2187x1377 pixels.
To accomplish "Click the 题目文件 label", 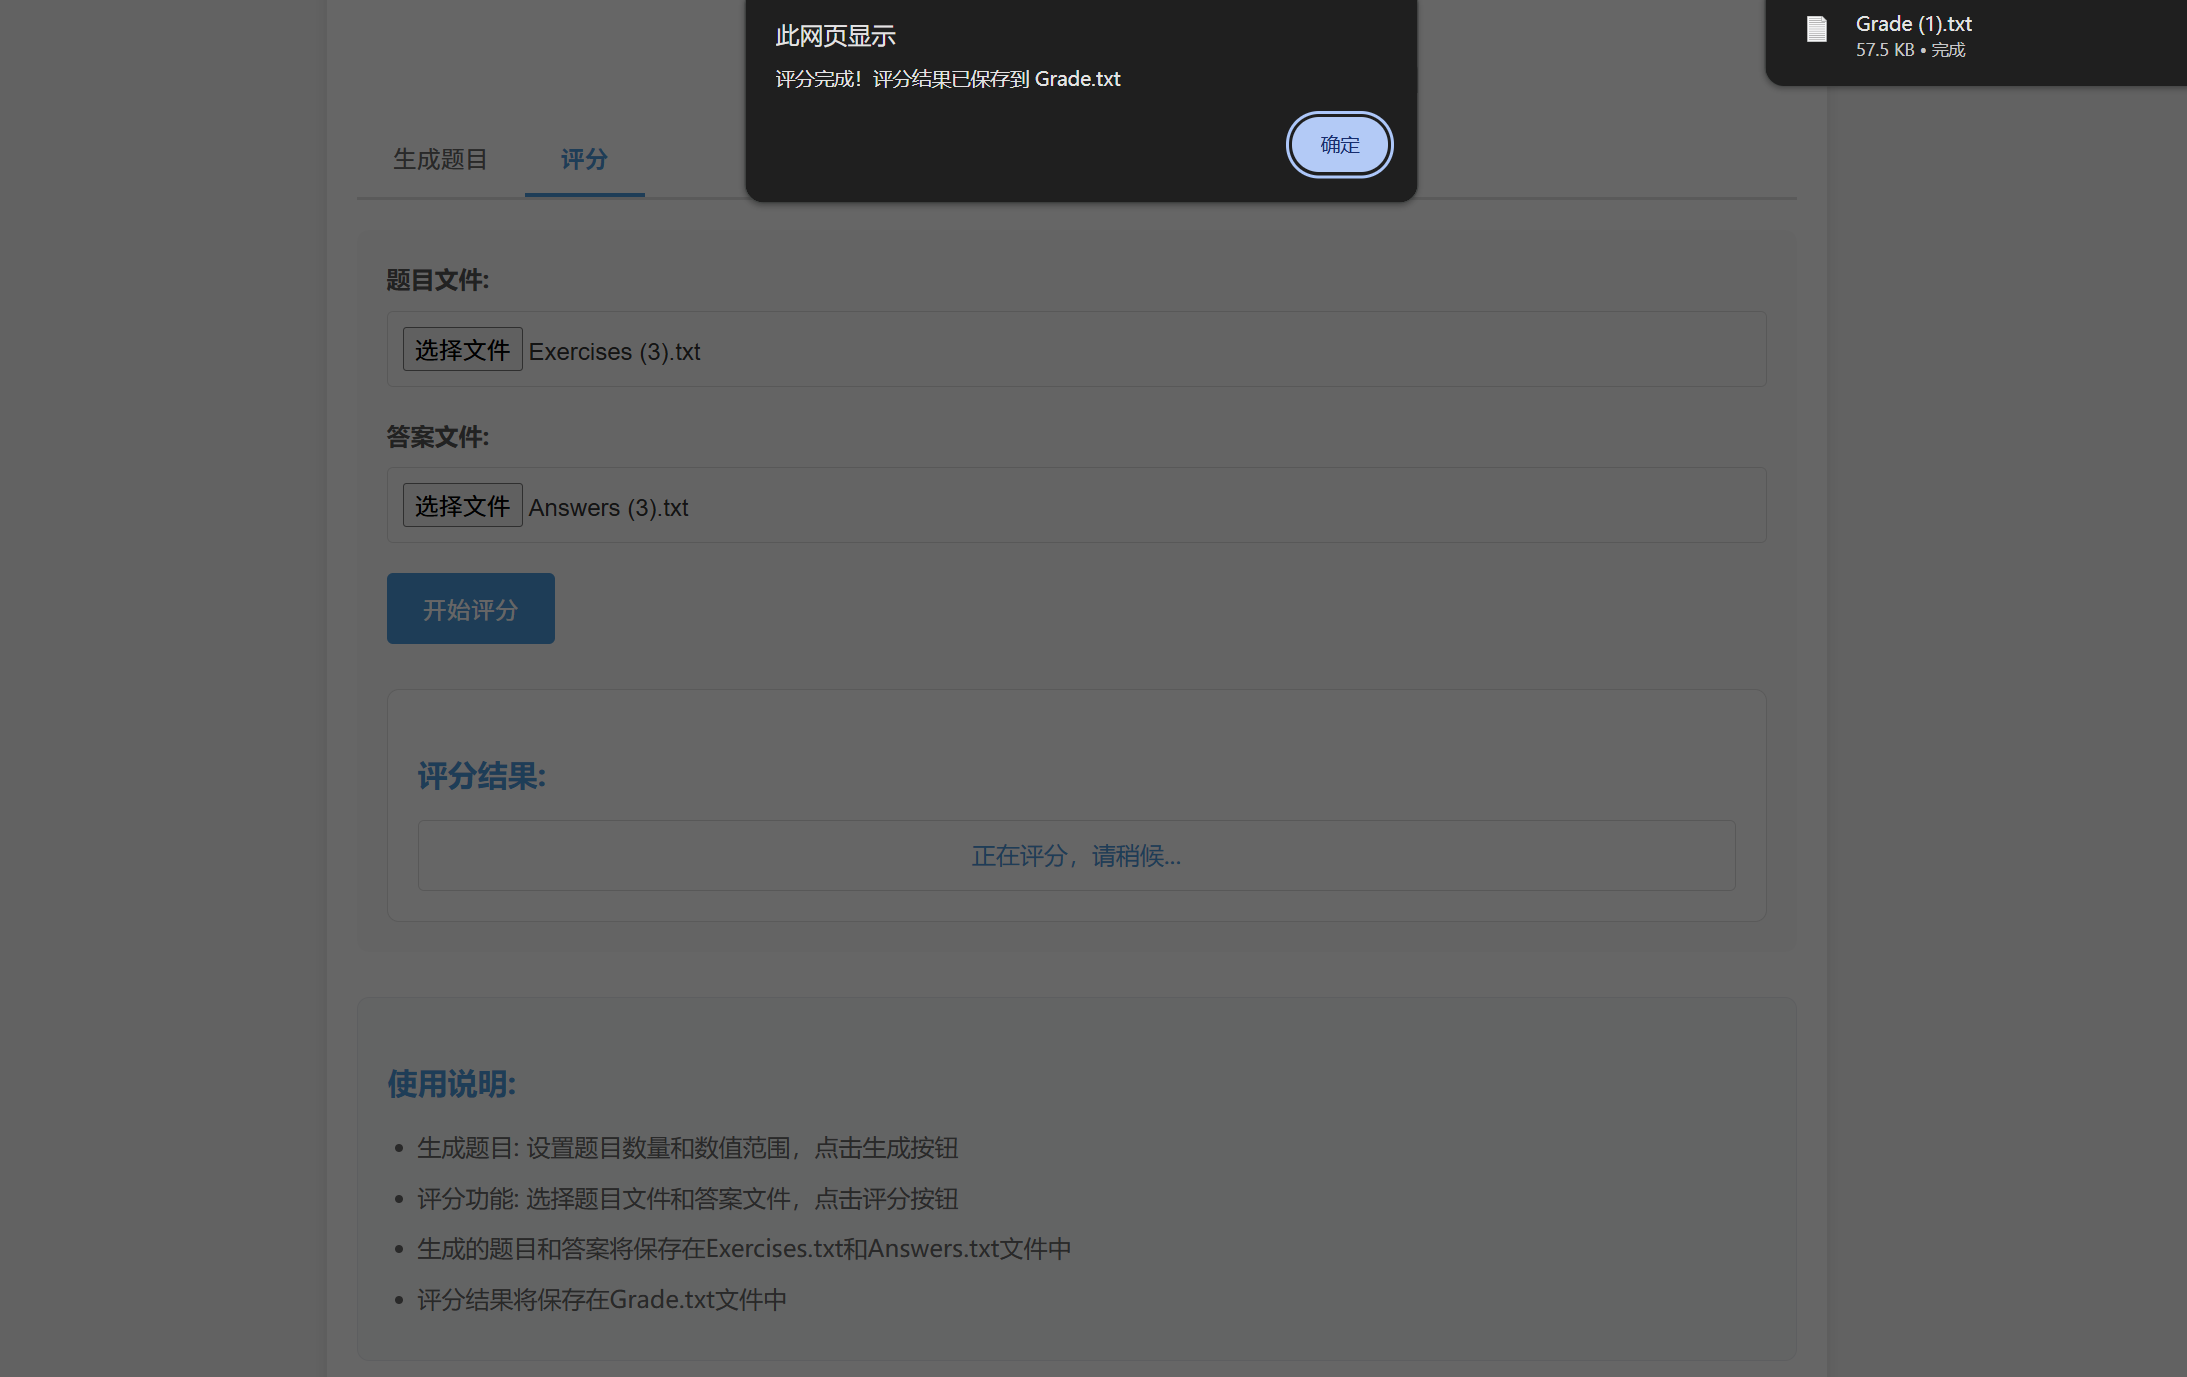I will click(x=437, y=280).
